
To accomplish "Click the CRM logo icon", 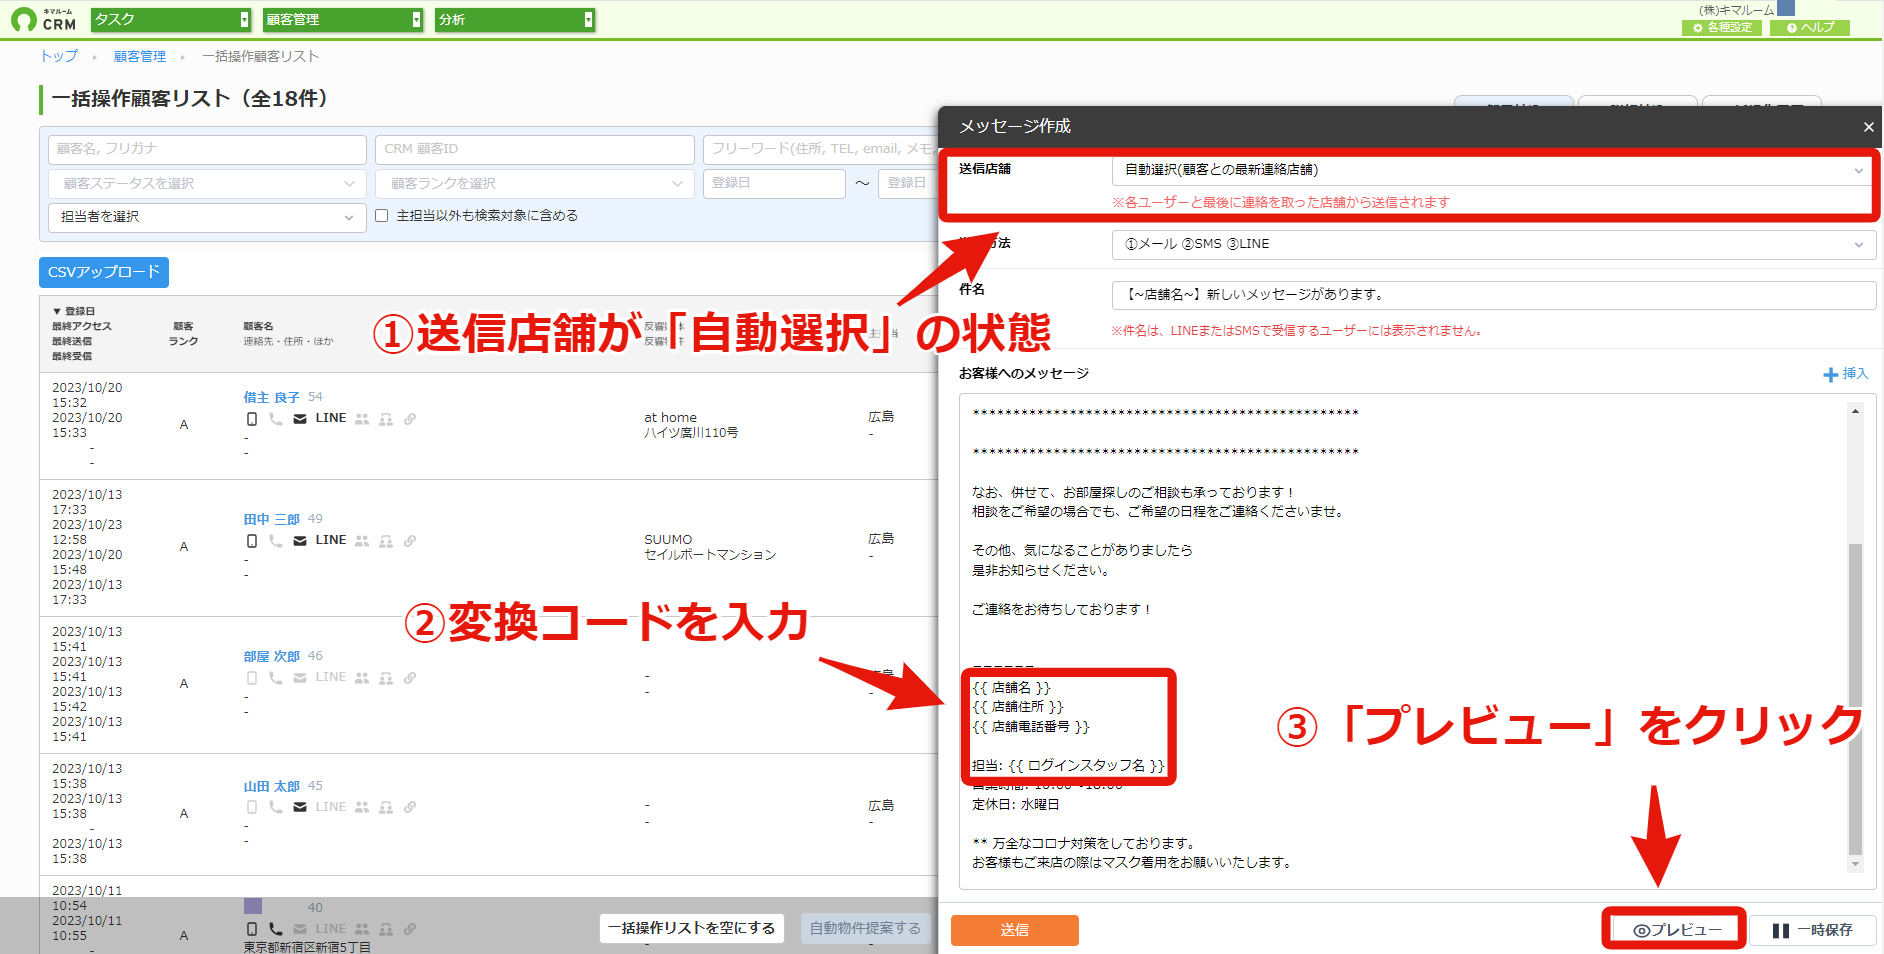I will click(x=44, y=19).
